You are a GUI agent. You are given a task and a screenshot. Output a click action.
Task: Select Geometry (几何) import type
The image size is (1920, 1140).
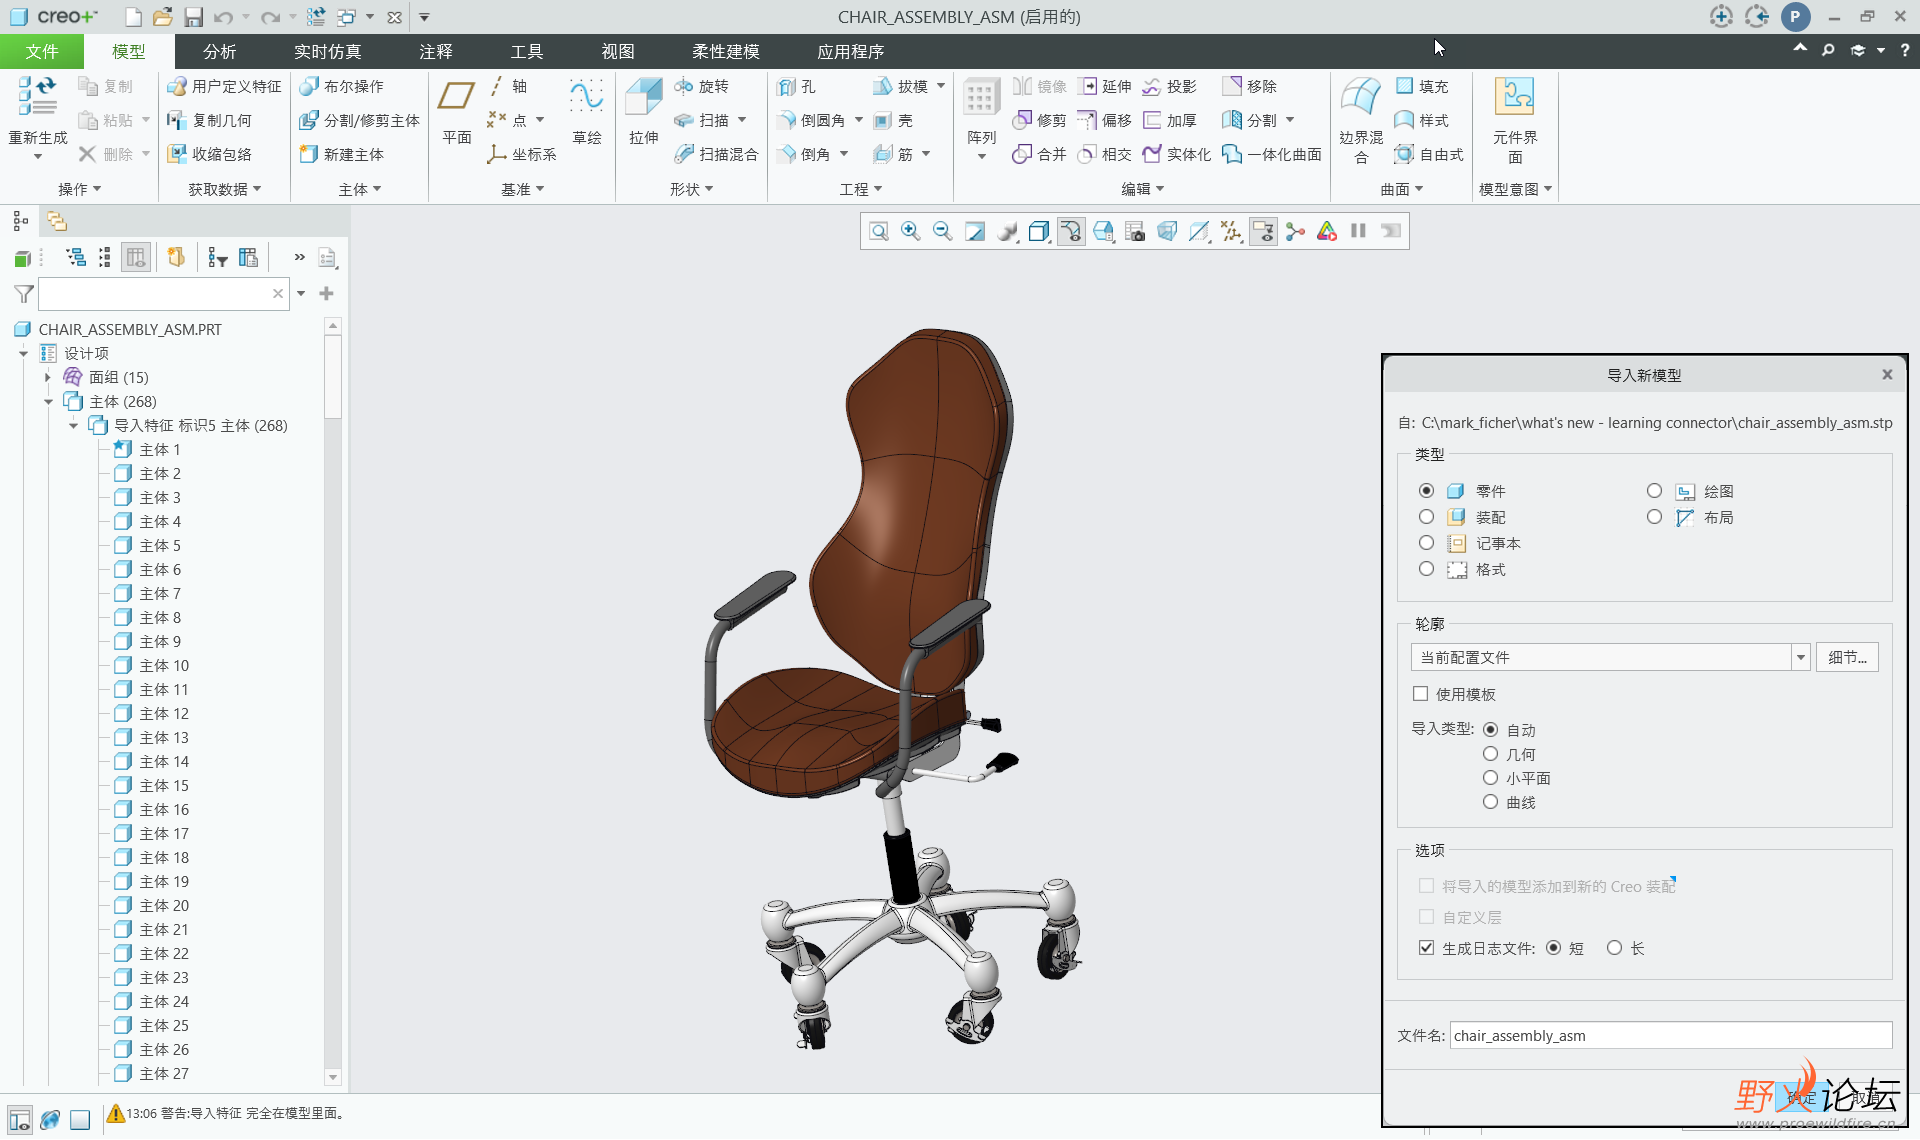pos(1490,754)
